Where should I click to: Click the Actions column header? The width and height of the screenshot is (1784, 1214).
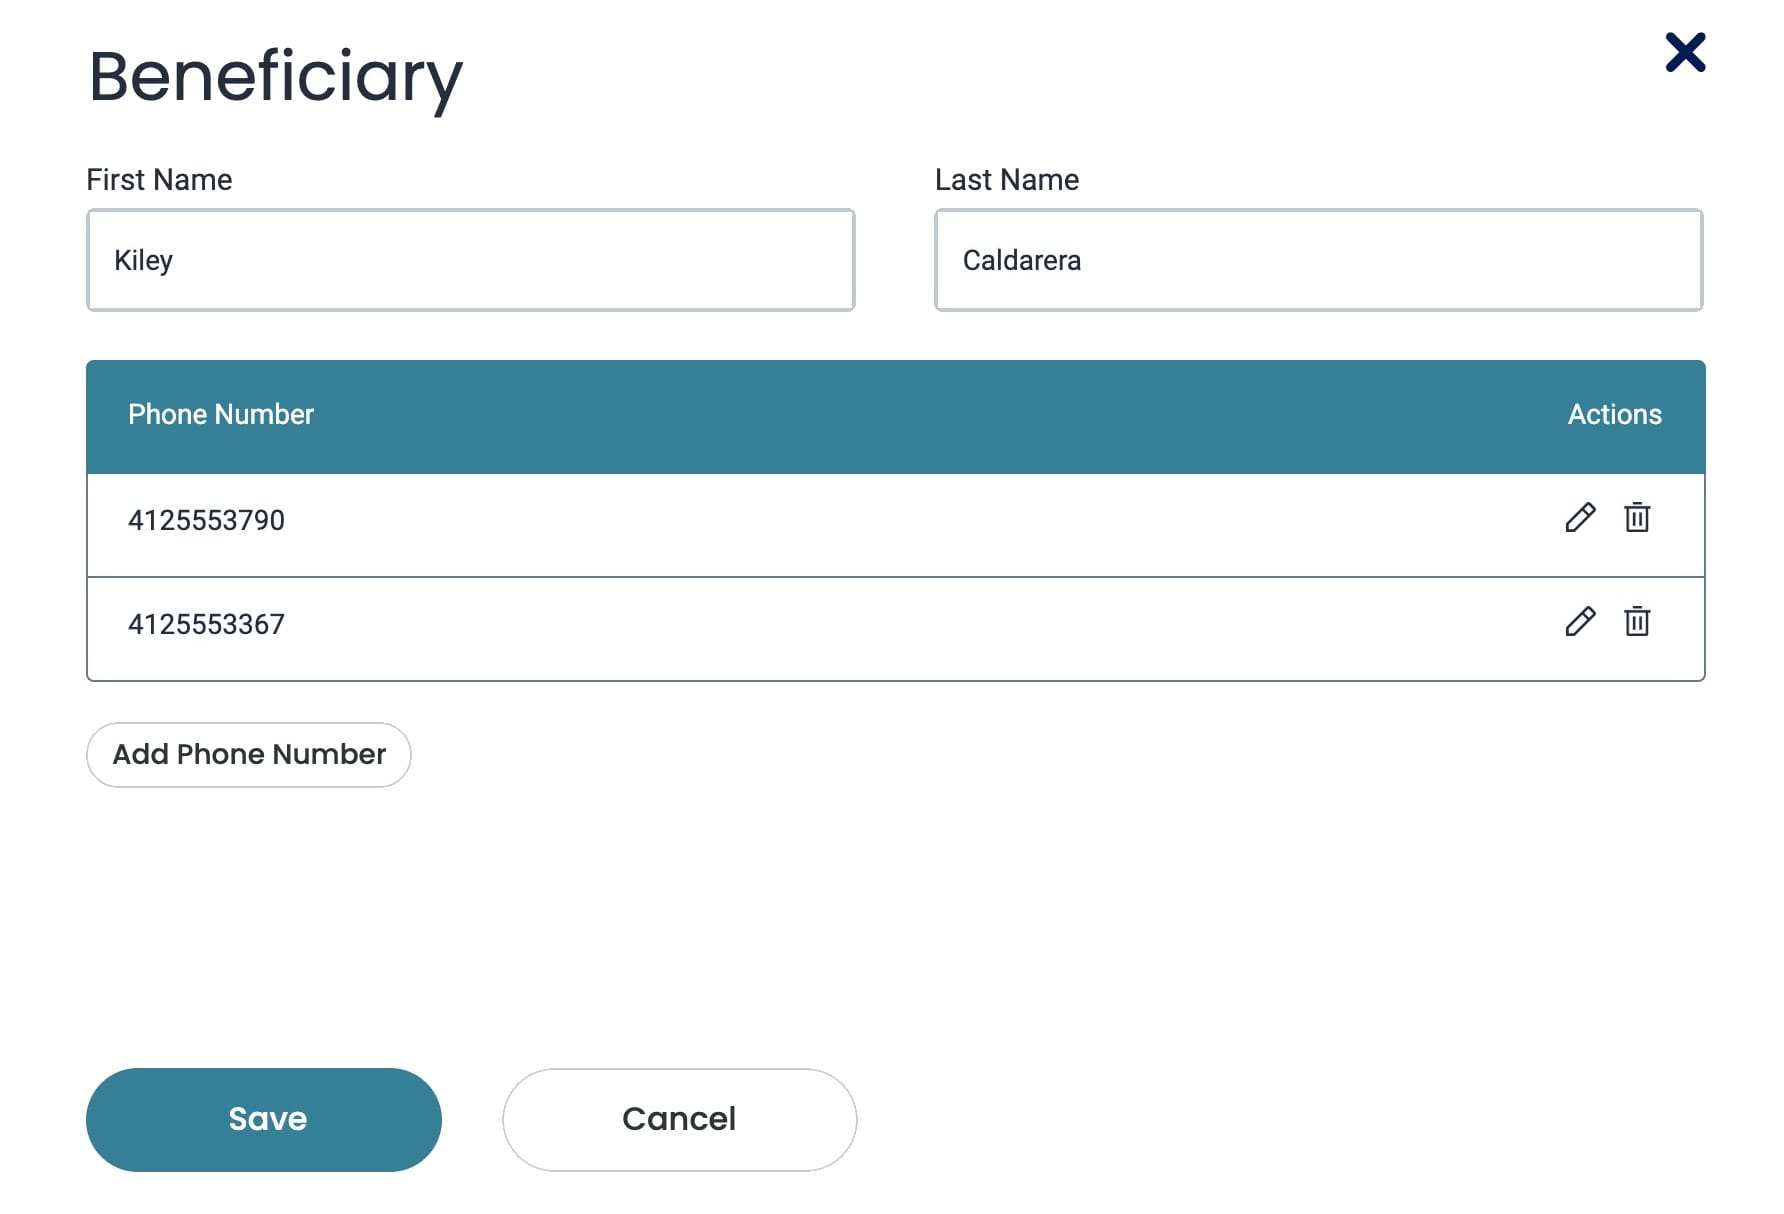1614,415
